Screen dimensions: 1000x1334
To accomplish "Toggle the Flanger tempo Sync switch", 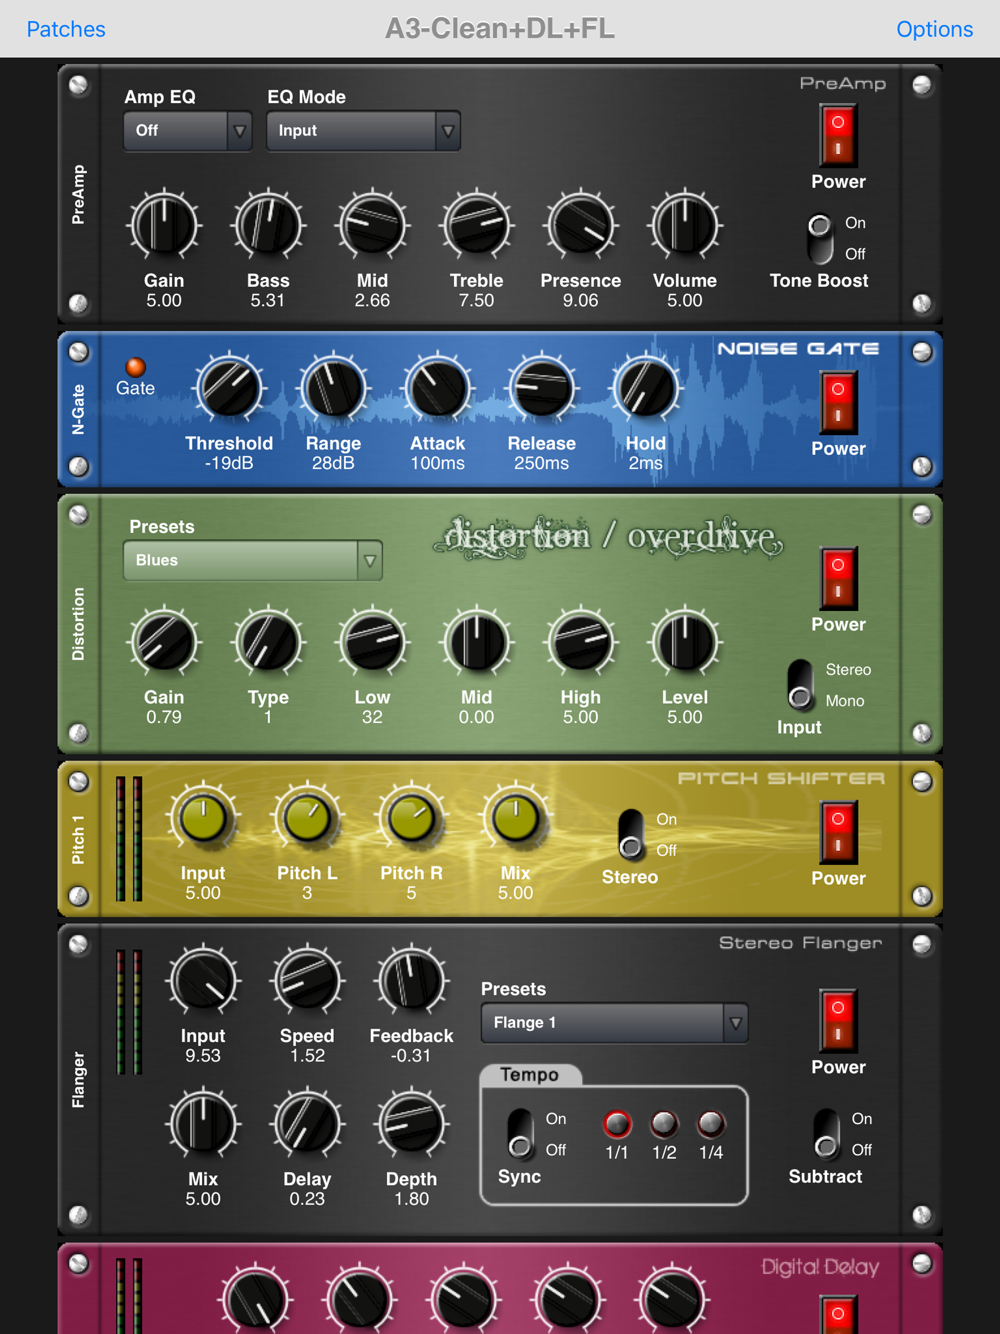I will point(520,1134).
